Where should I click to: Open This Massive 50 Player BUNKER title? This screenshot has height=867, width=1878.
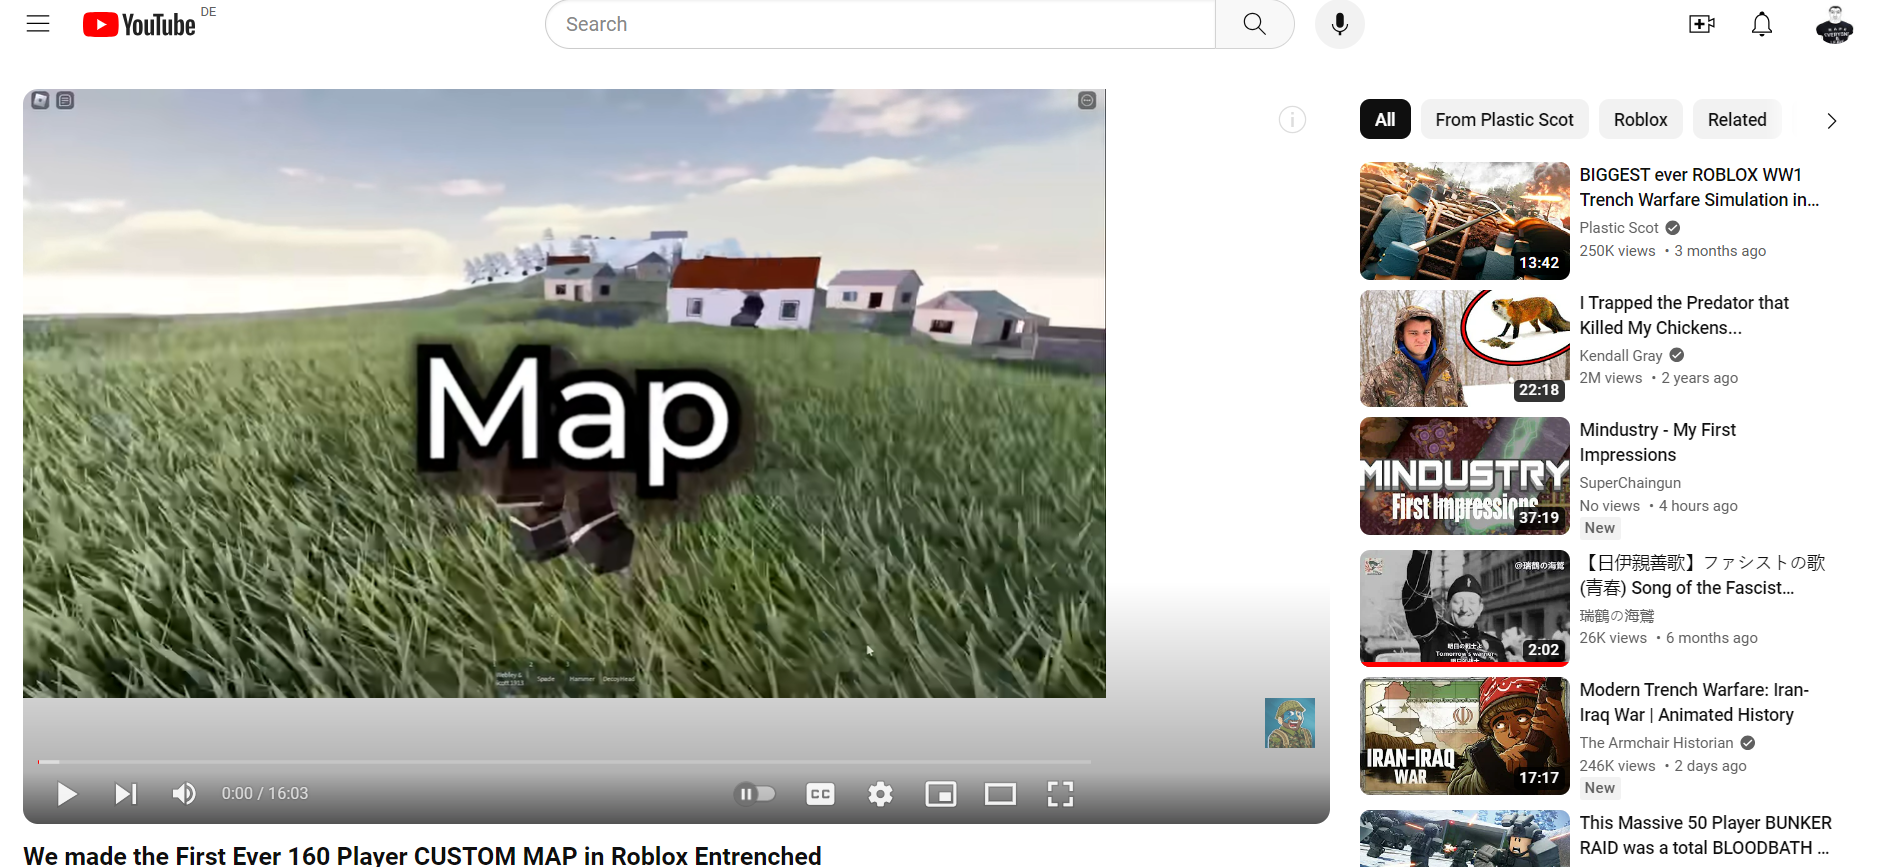tap(1705, 835)
